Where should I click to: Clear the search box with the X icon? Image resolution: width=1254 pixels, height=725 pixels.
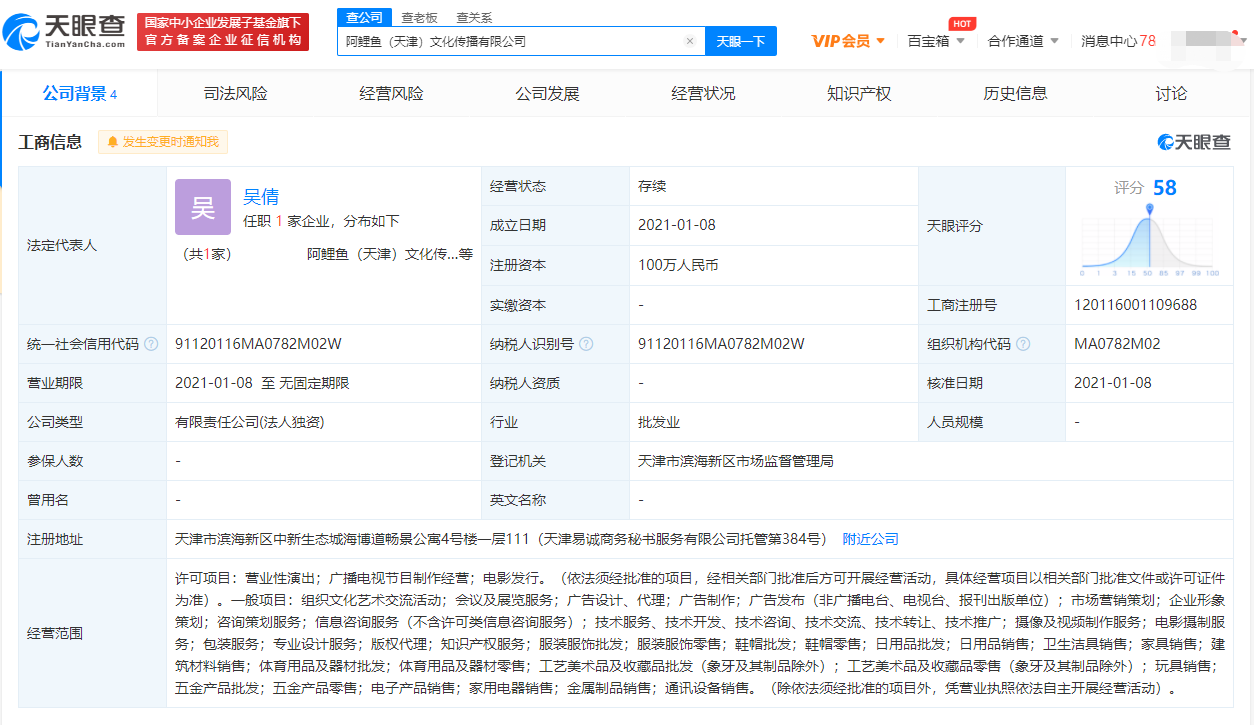tap(689, 41)
